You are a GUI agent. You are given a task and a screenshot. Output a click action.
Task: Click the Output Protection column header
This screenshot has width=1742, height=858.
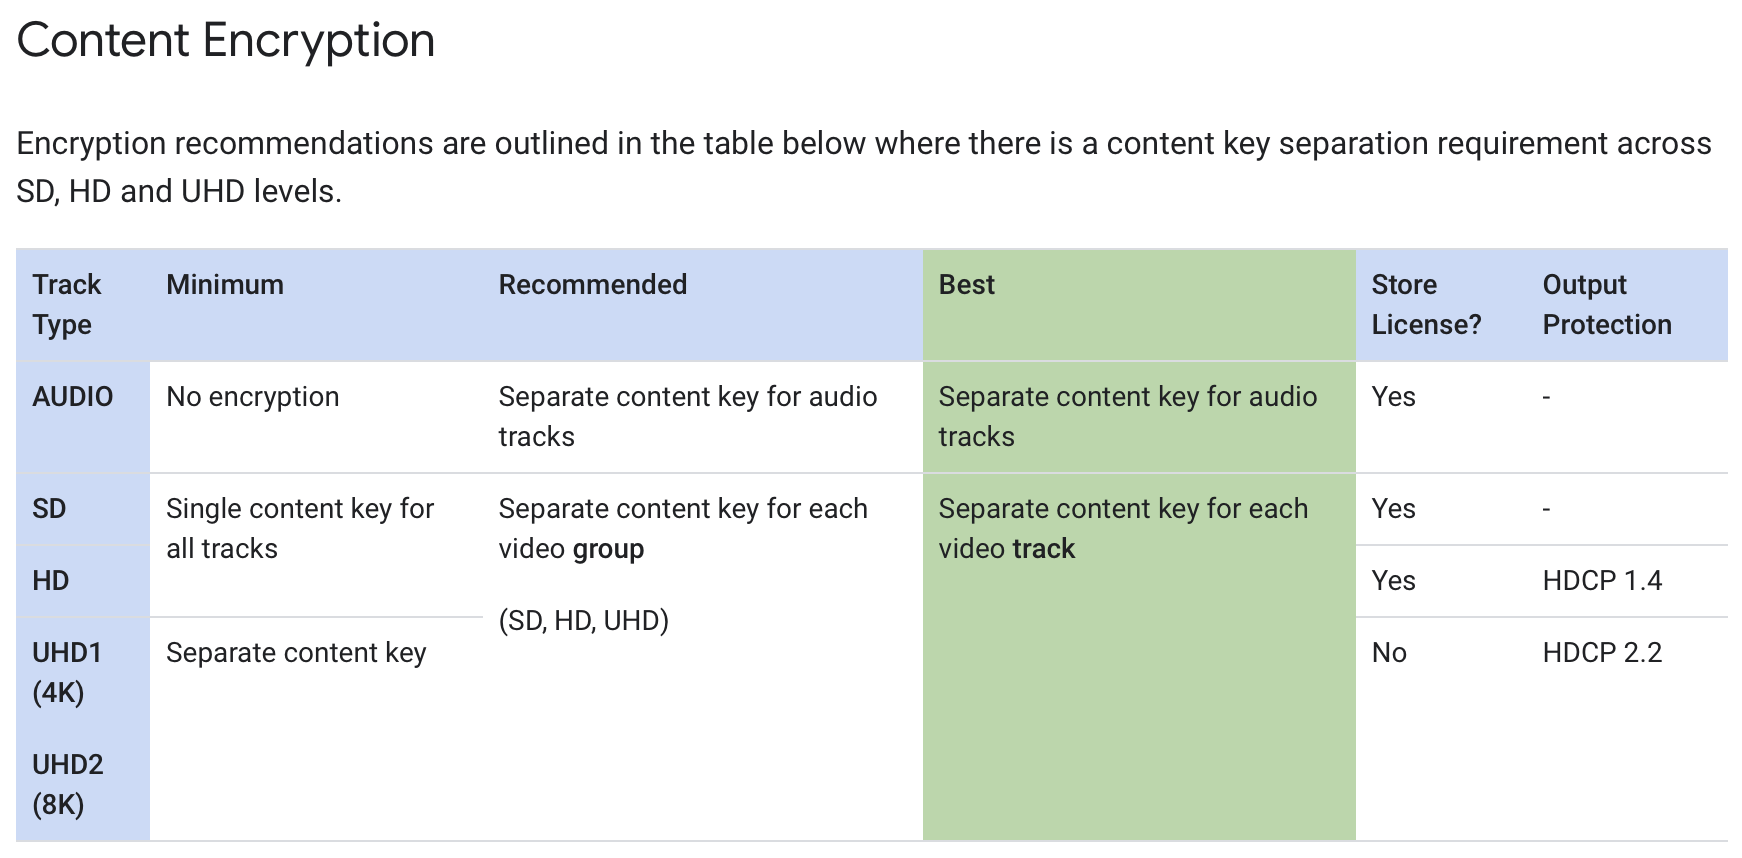1606,304
